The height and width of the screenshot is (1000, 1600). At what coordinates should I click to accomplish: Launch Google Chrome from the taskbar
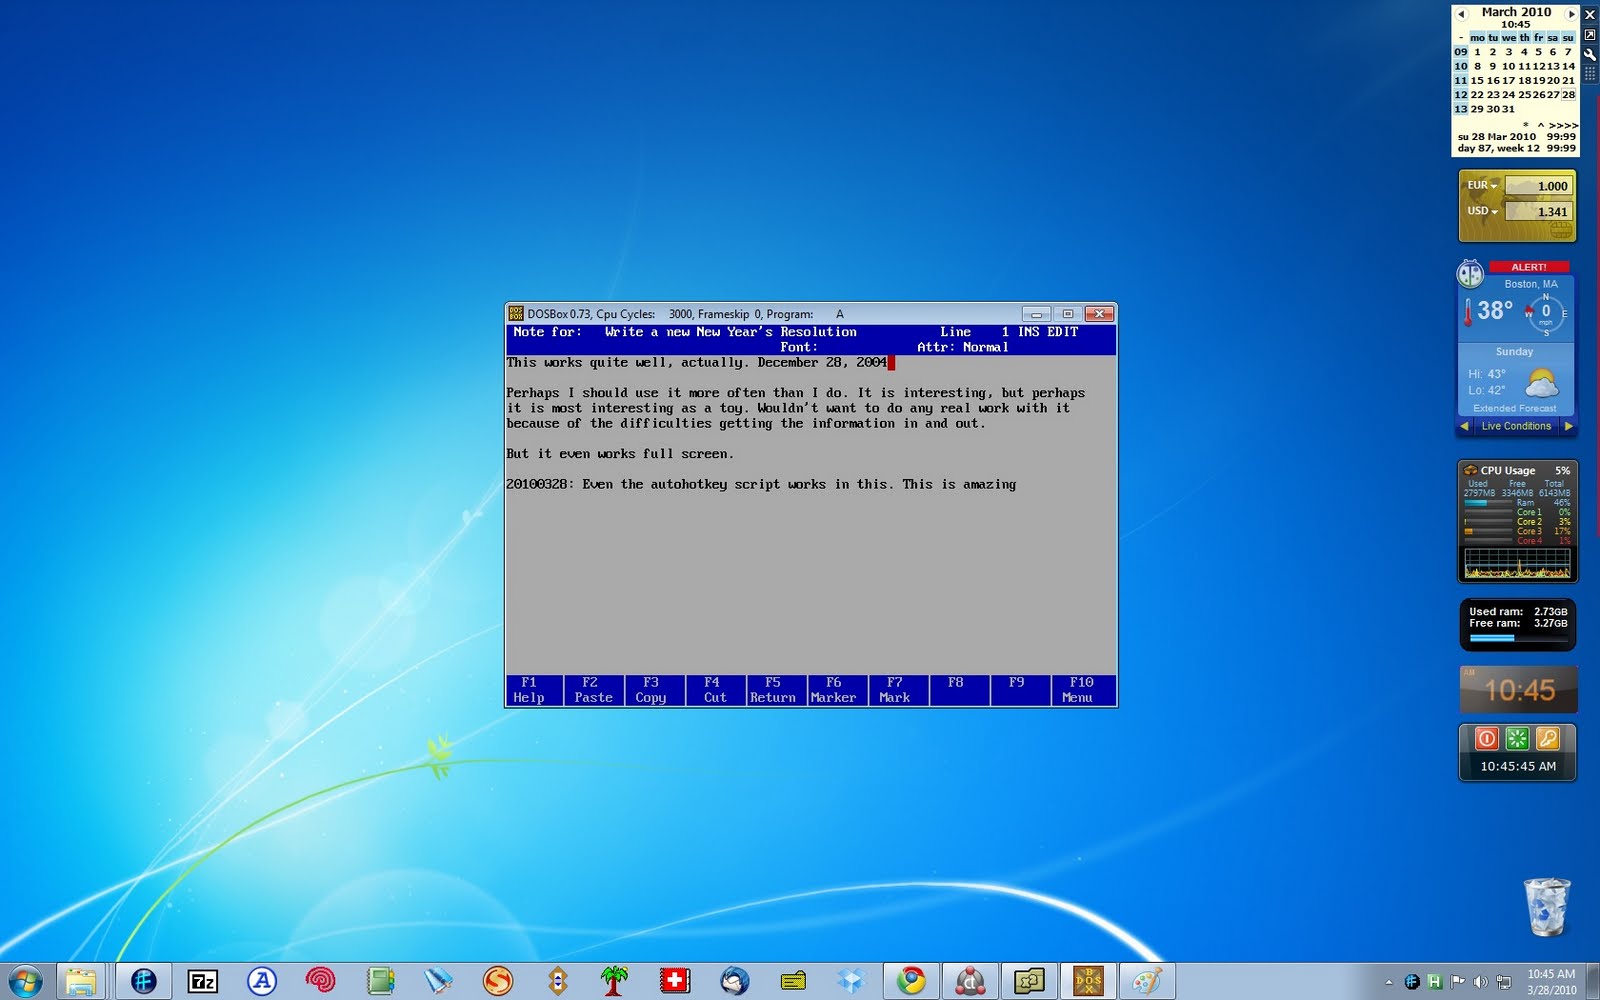click(911, 981)
